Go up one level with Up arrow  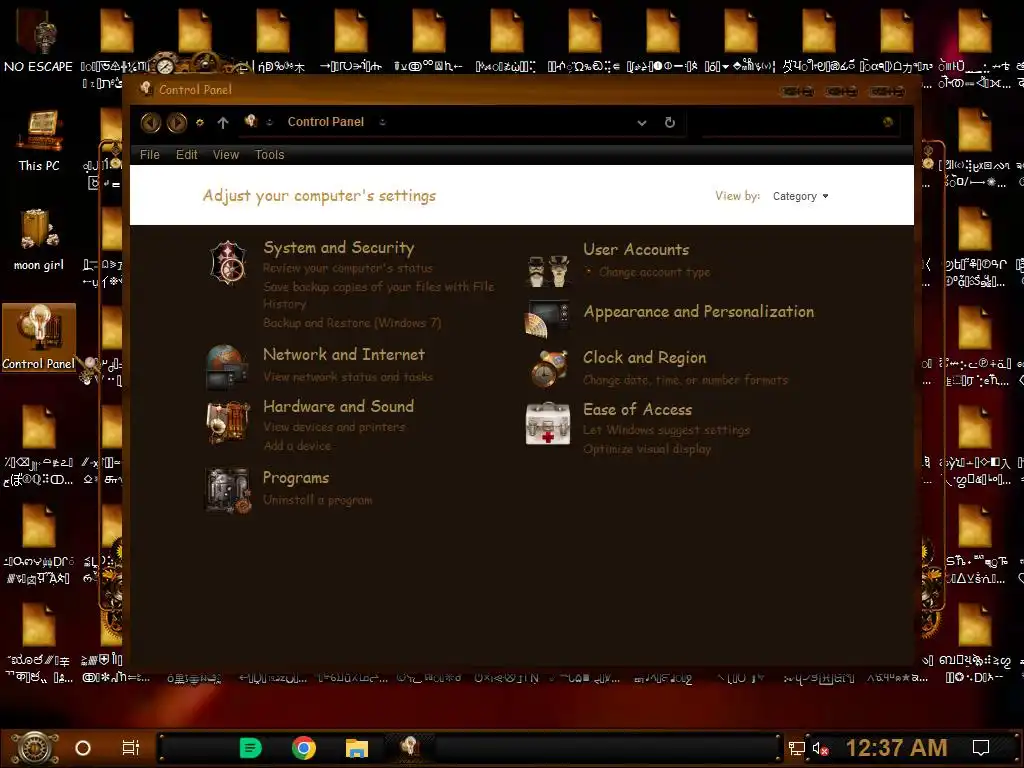coord(223,122)
